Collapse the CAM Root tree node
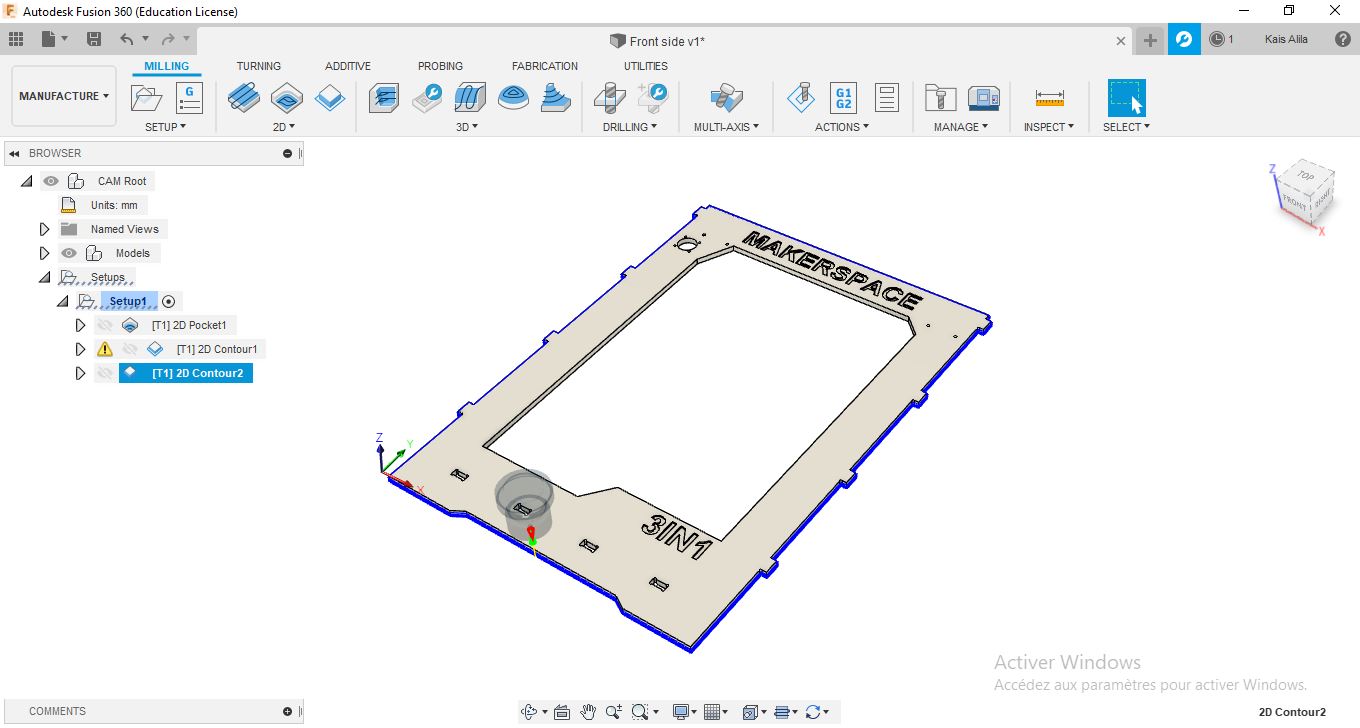Image resolution: width=1360 pixels, height=728 pixels. tap(26, 181)
